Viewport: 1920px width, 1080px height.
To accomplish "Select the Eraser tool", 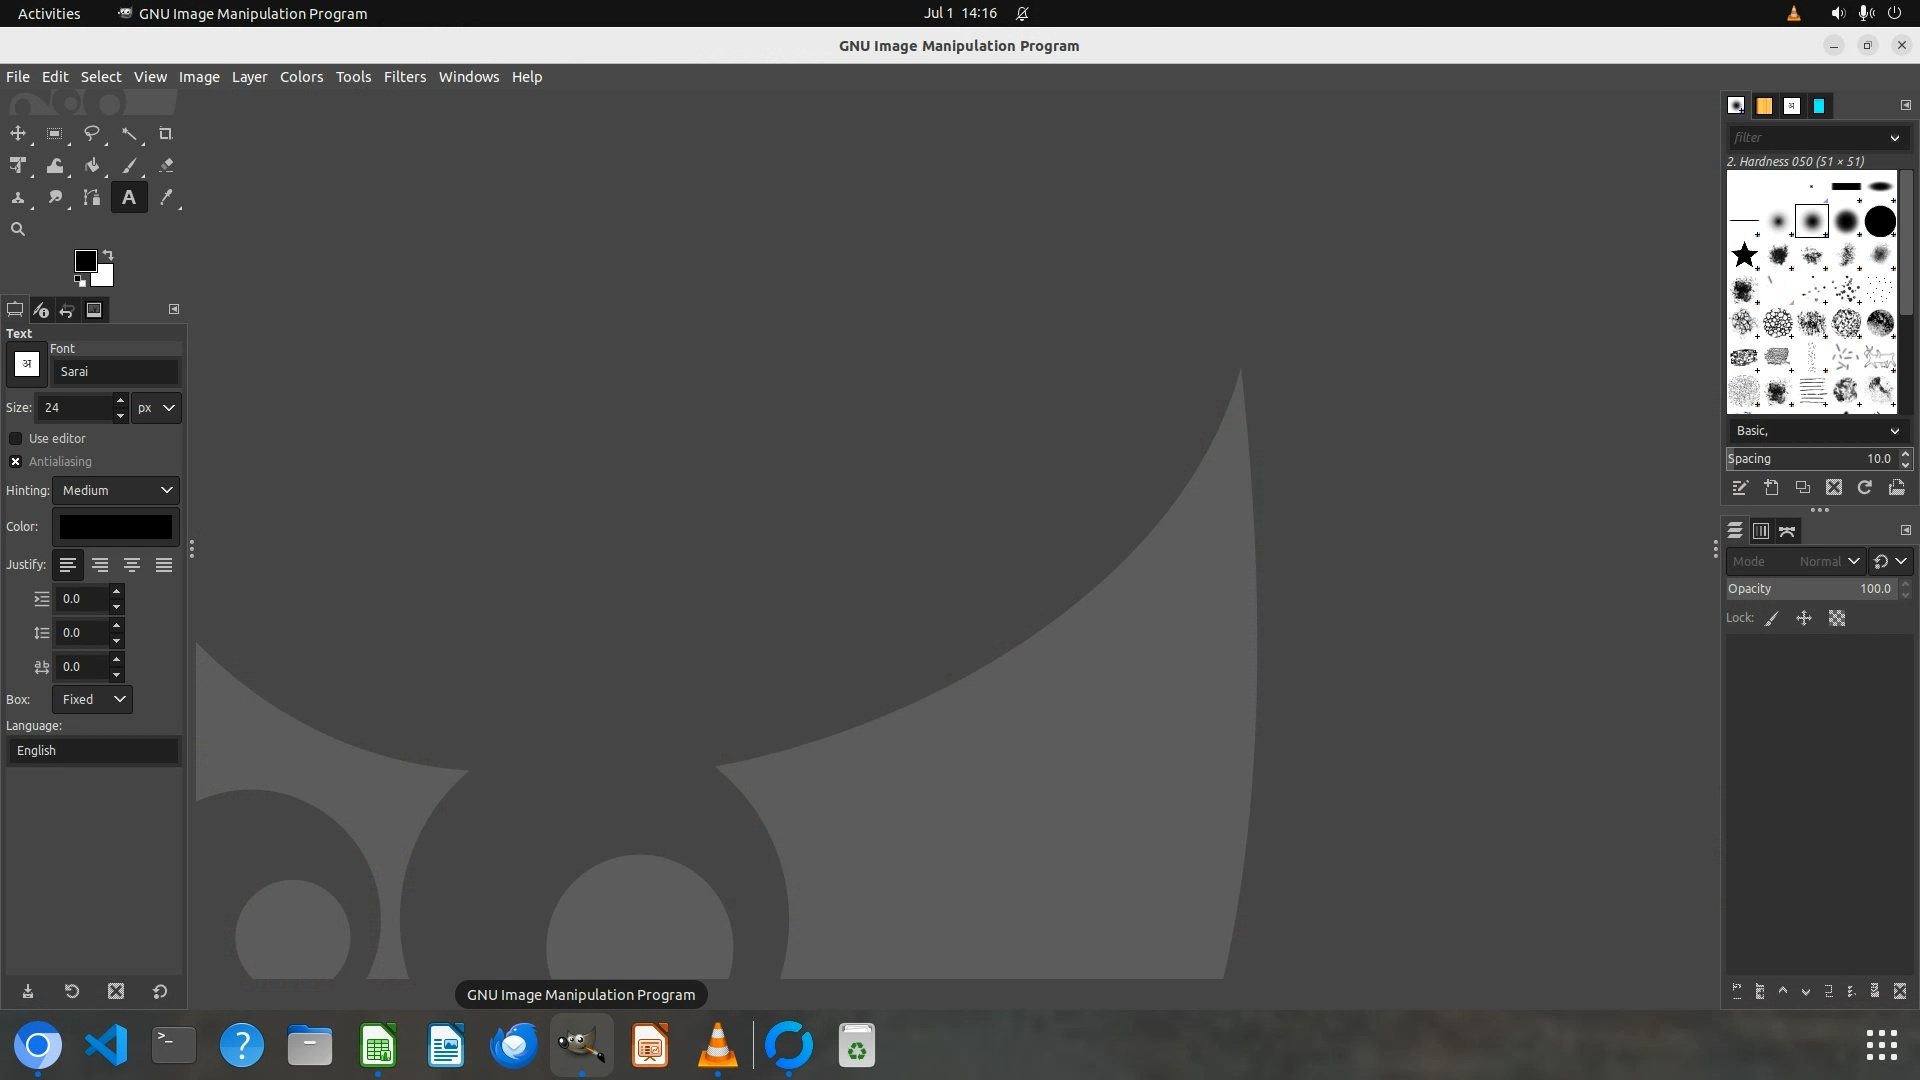I will tap(166, 166).
